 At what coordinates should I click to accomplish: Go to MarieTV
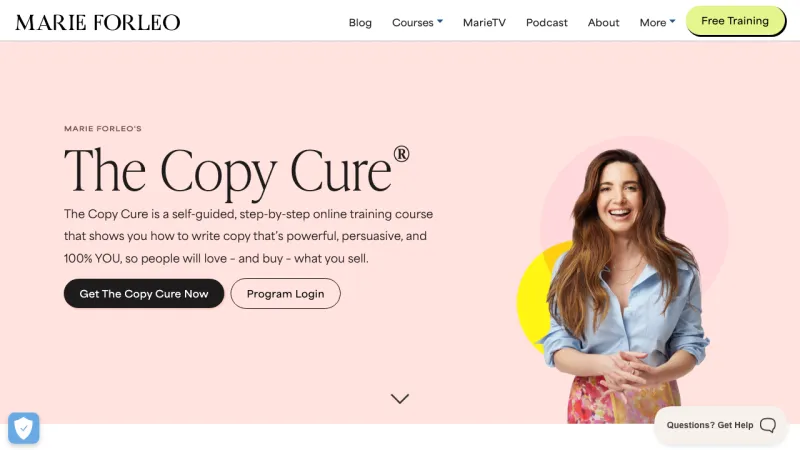point(484,22)
